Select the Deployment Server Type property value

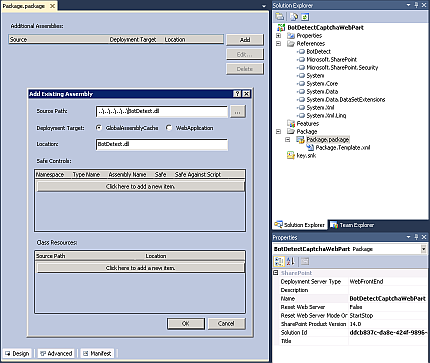[388, 282]
